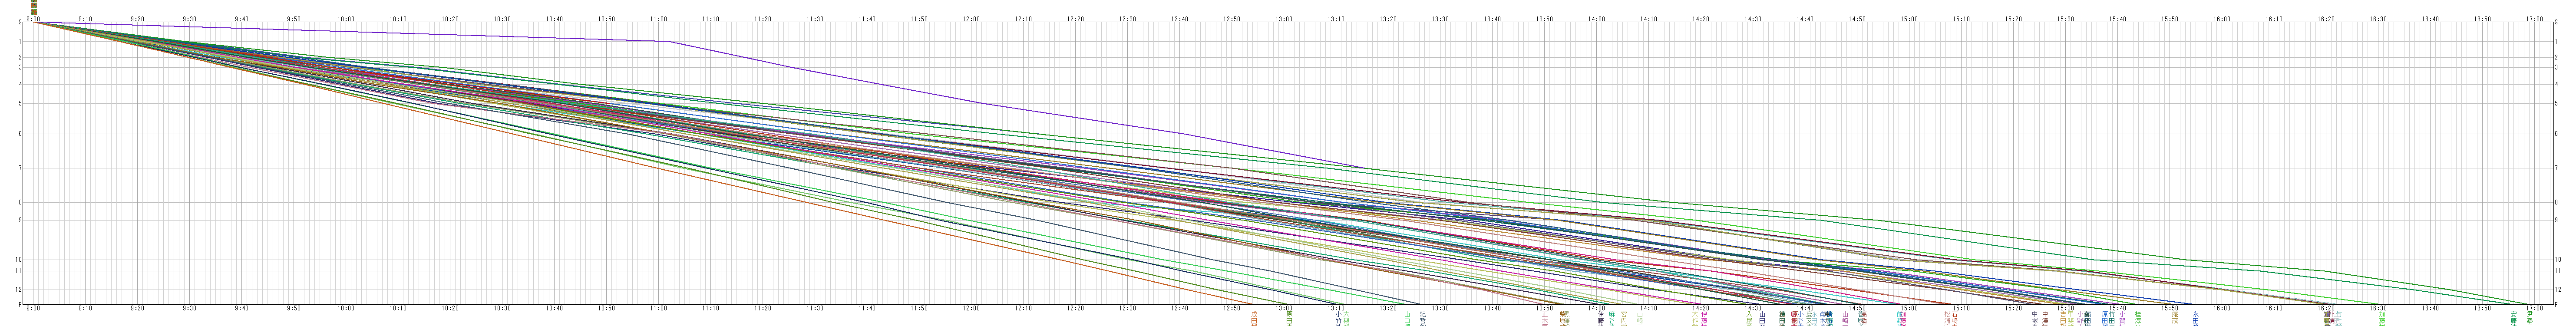Click the green name 山口 near 13:20

[x=1407, y=318]
